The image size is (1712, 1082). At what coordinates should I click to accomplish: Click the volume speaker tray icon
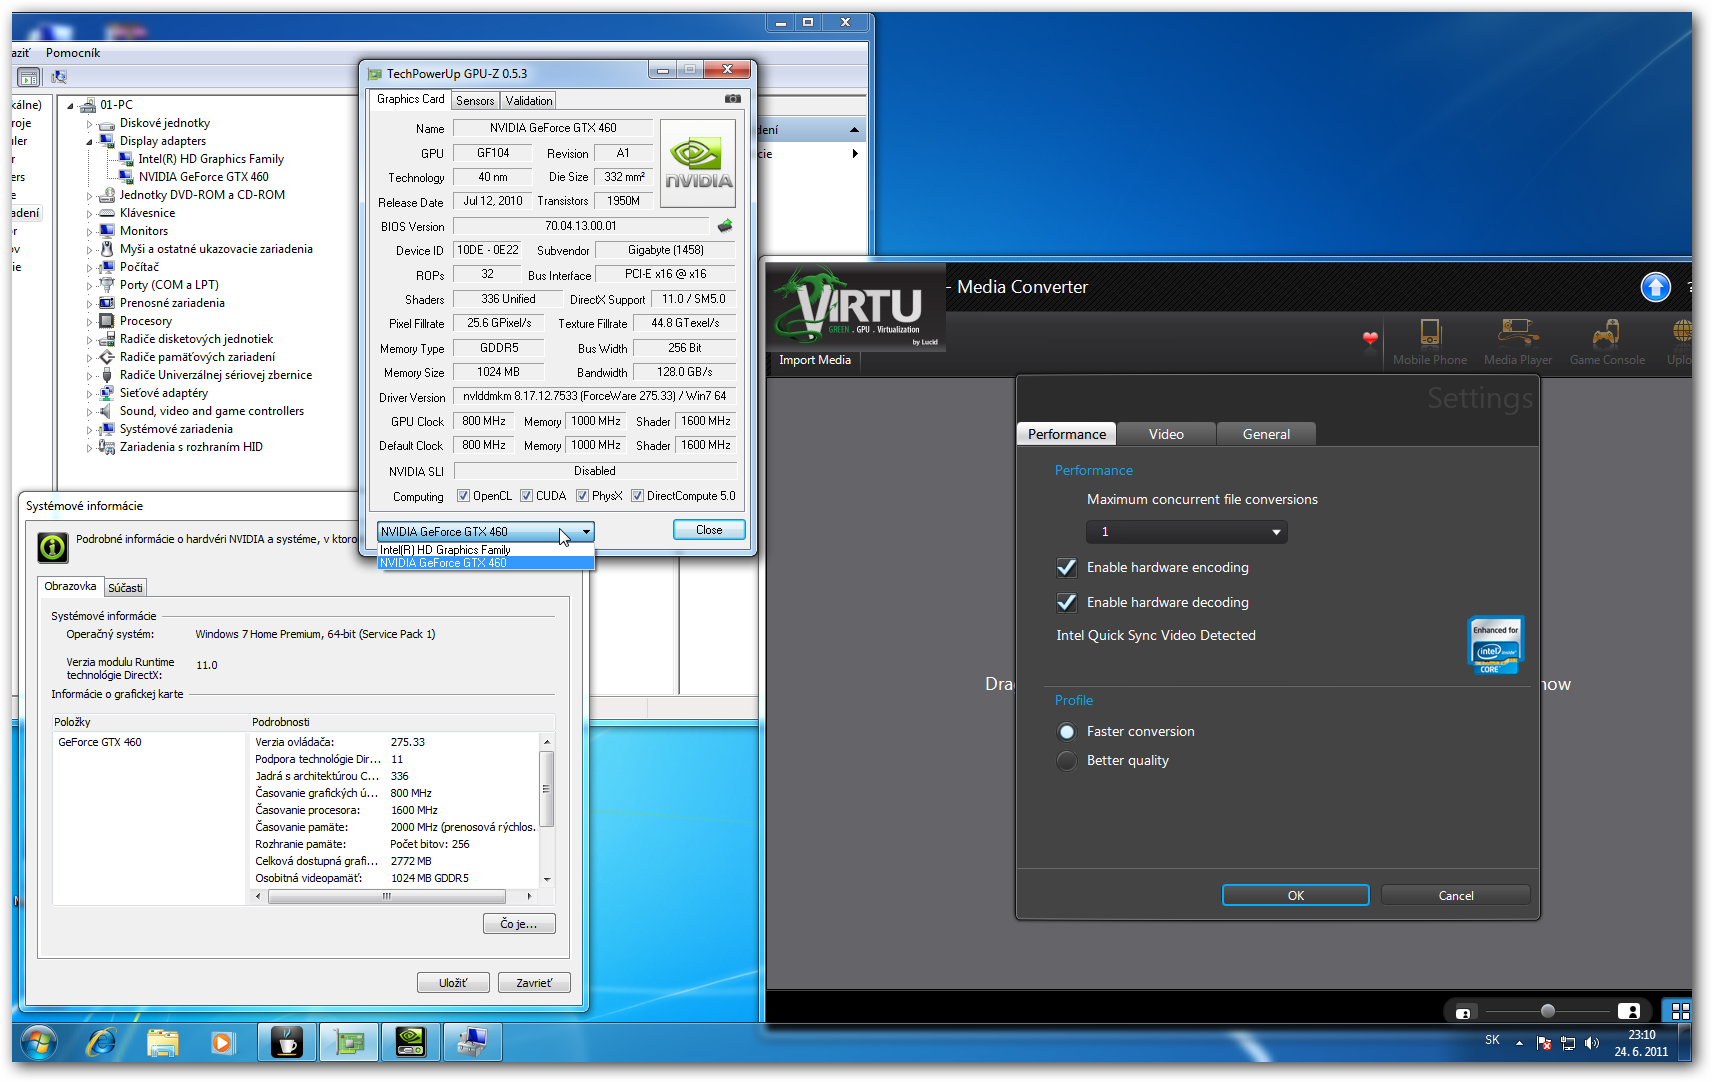pos(1592,1043)
